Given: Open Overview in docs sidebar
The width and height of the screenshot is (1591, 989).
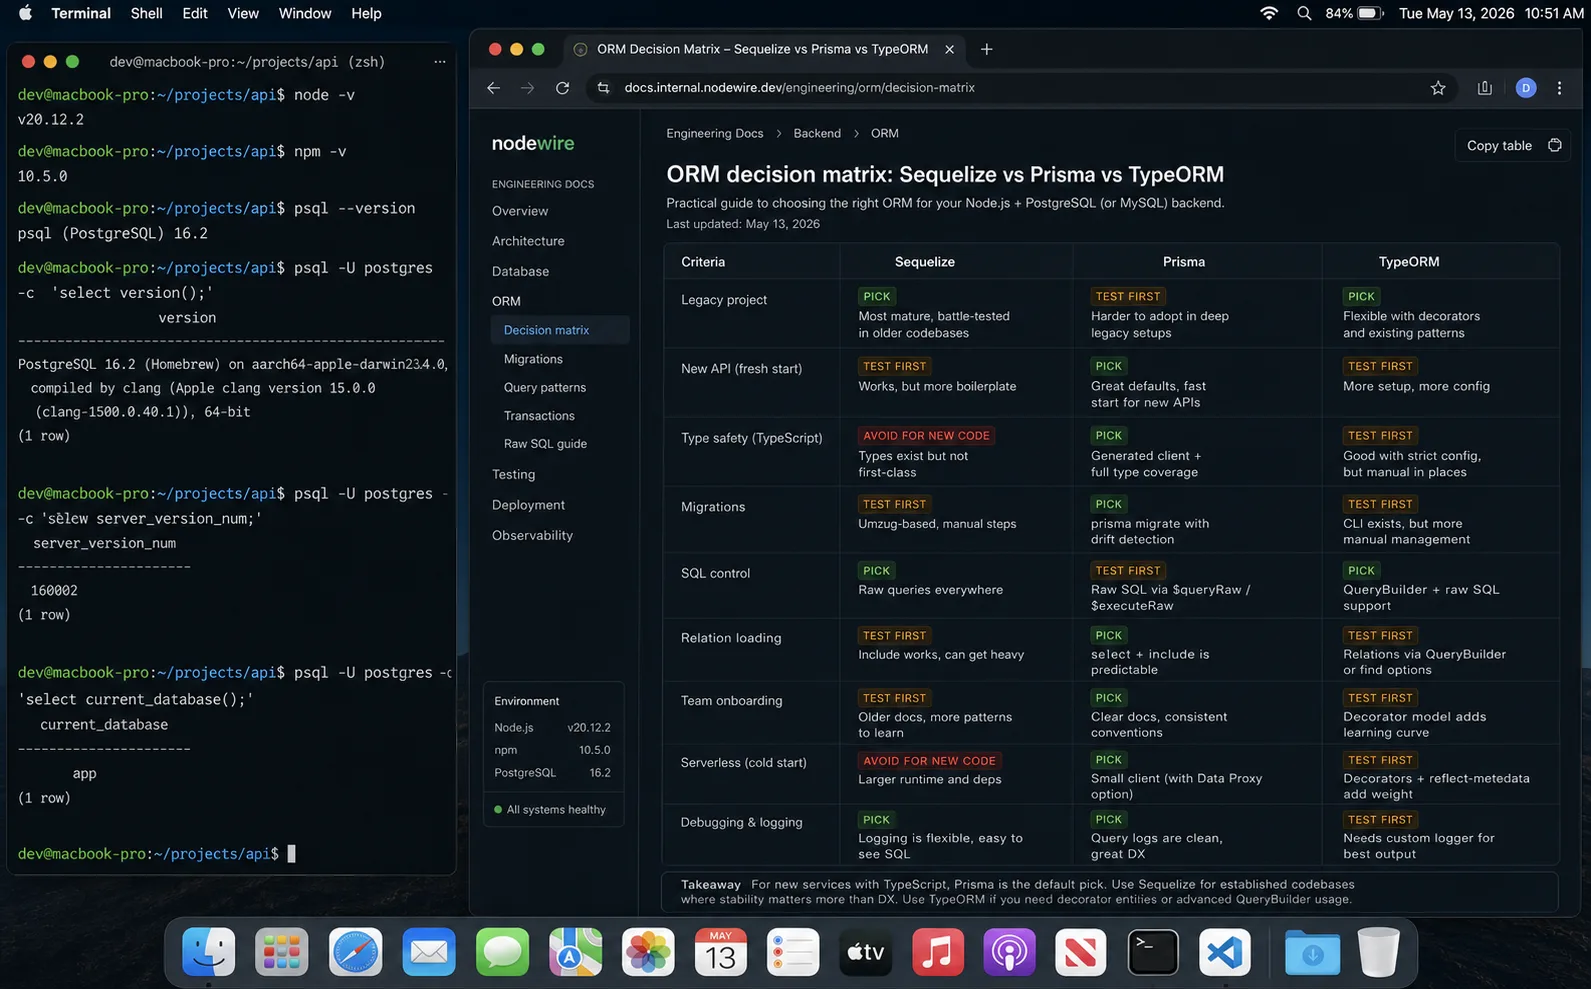Looking at the screenshot, I should (x=520, y=211).
